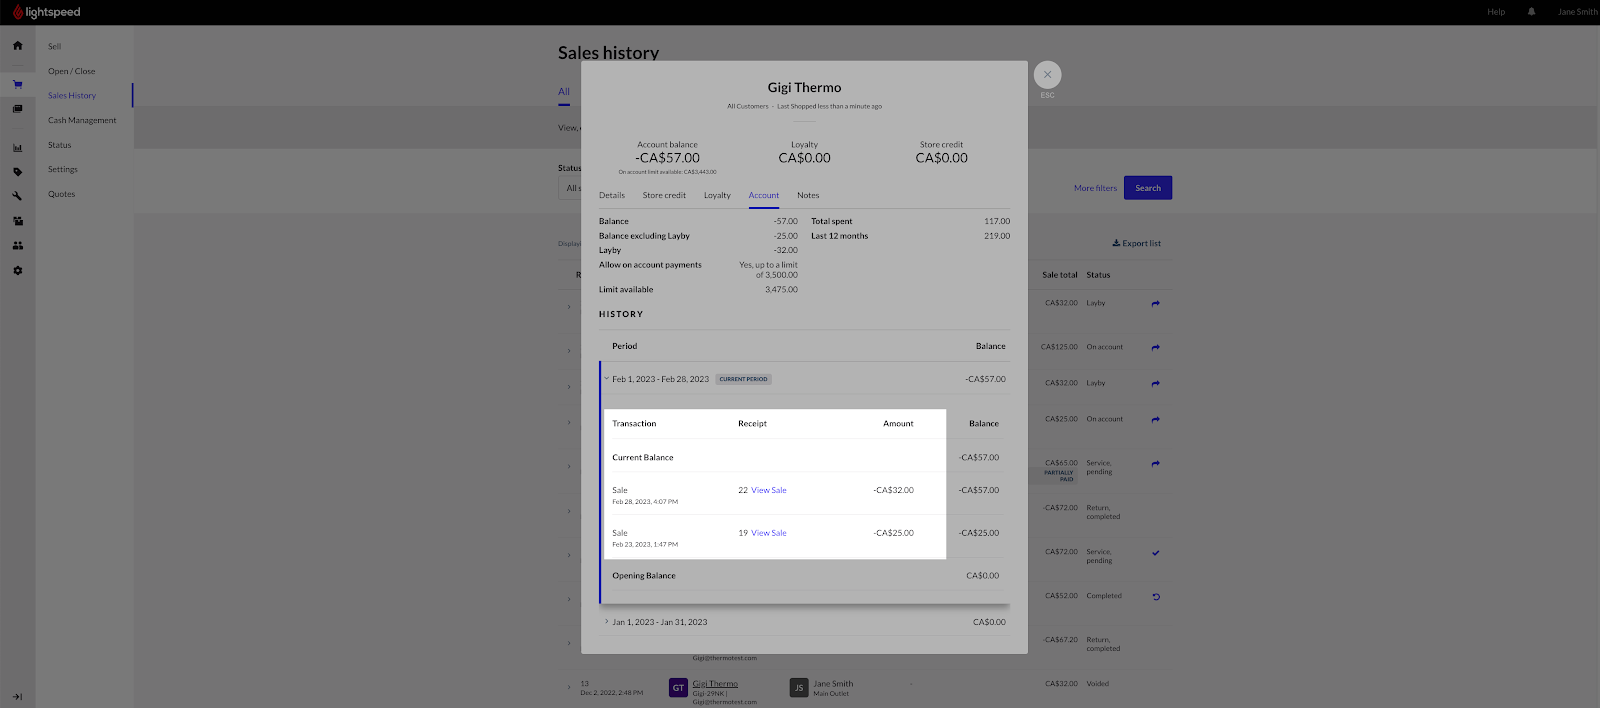Click View Sale for receipt 19
Screen dimensions: 1600x708
tap(769, 533)
